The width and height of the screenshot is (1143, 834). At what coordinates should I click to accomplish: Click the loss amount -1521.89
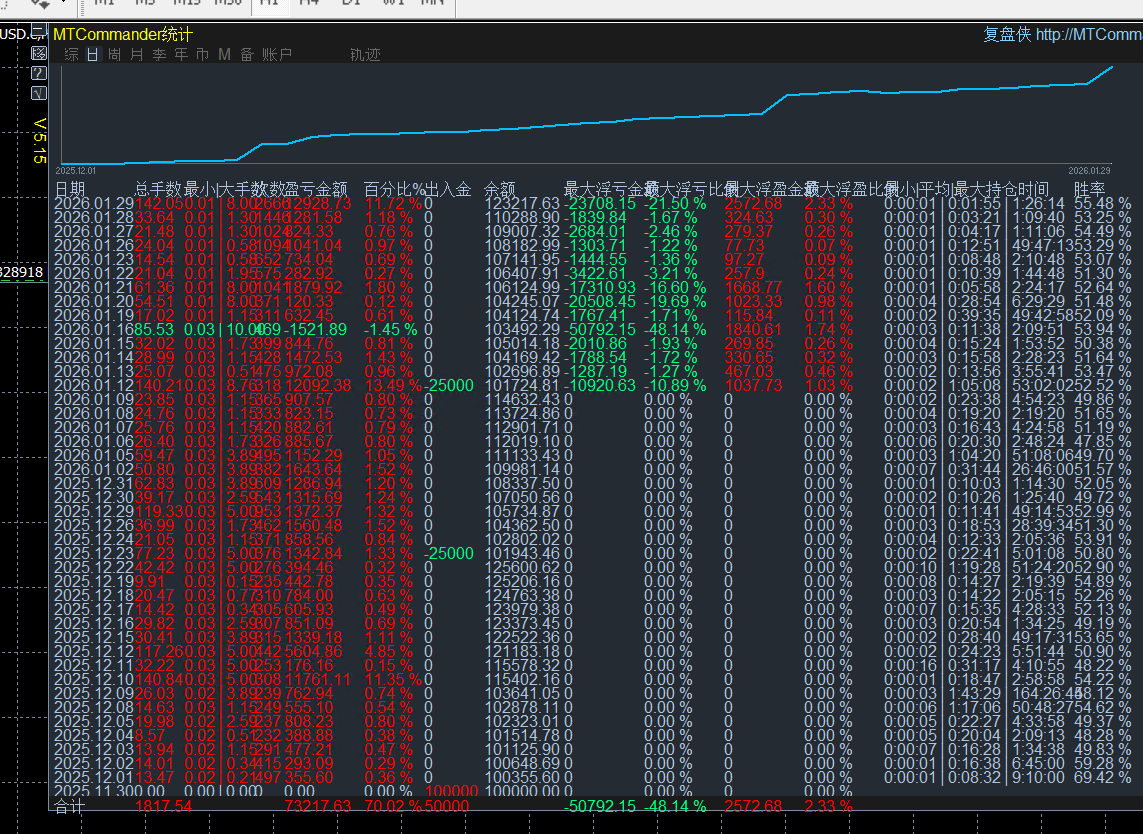point(316,330)
